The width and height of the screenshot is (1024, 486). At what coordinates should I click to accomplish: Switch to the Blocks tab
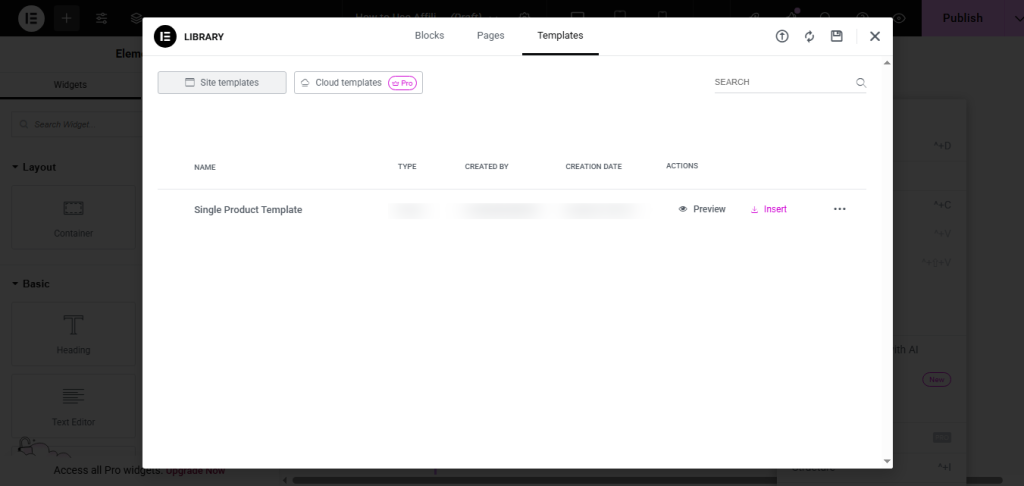[x=429, y=36]
